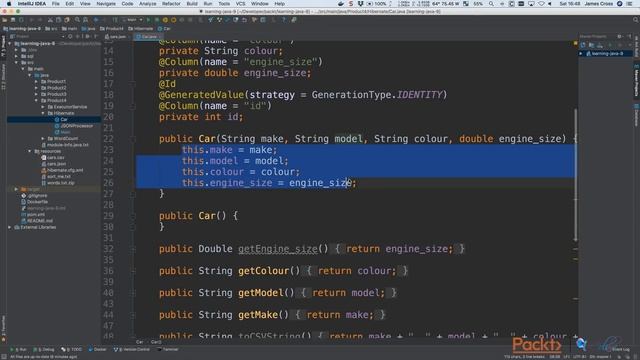Open pom.xml in the project tree
This screenshot has height=360, width=640.
click(x=33, y=214)
